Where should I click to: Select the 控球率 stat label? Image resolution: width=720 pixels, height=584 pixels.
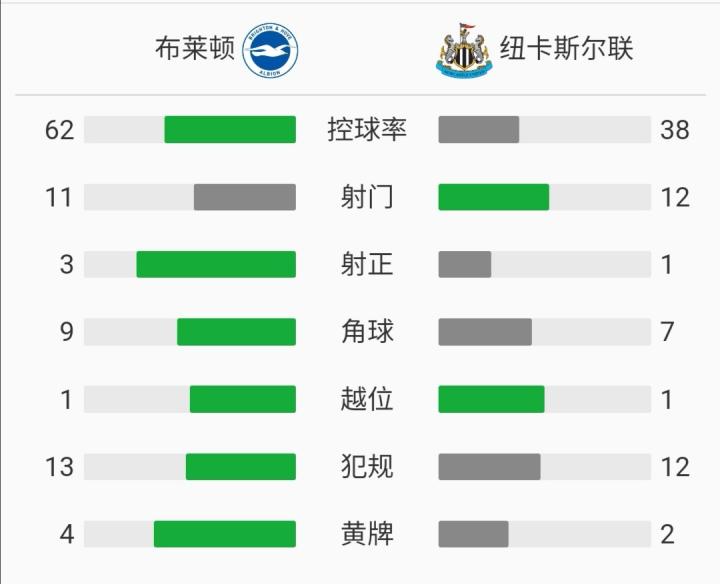point(367,130)
